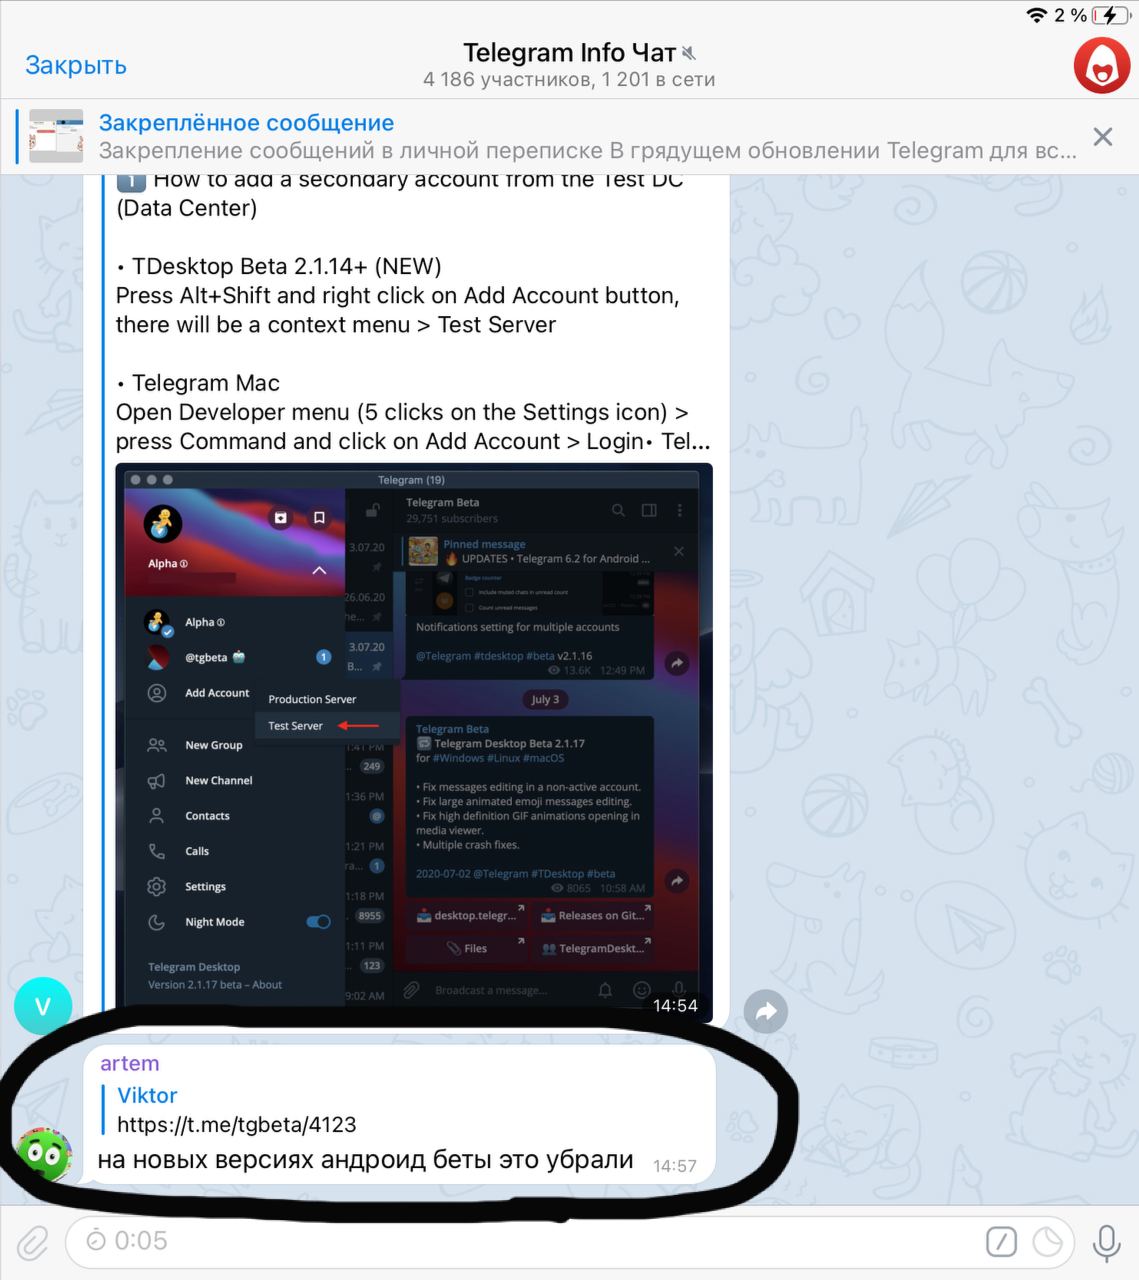The image size is (1139, 1280).
Task: Open the Telegram desktop screenshot image
Action: [414, 743]
